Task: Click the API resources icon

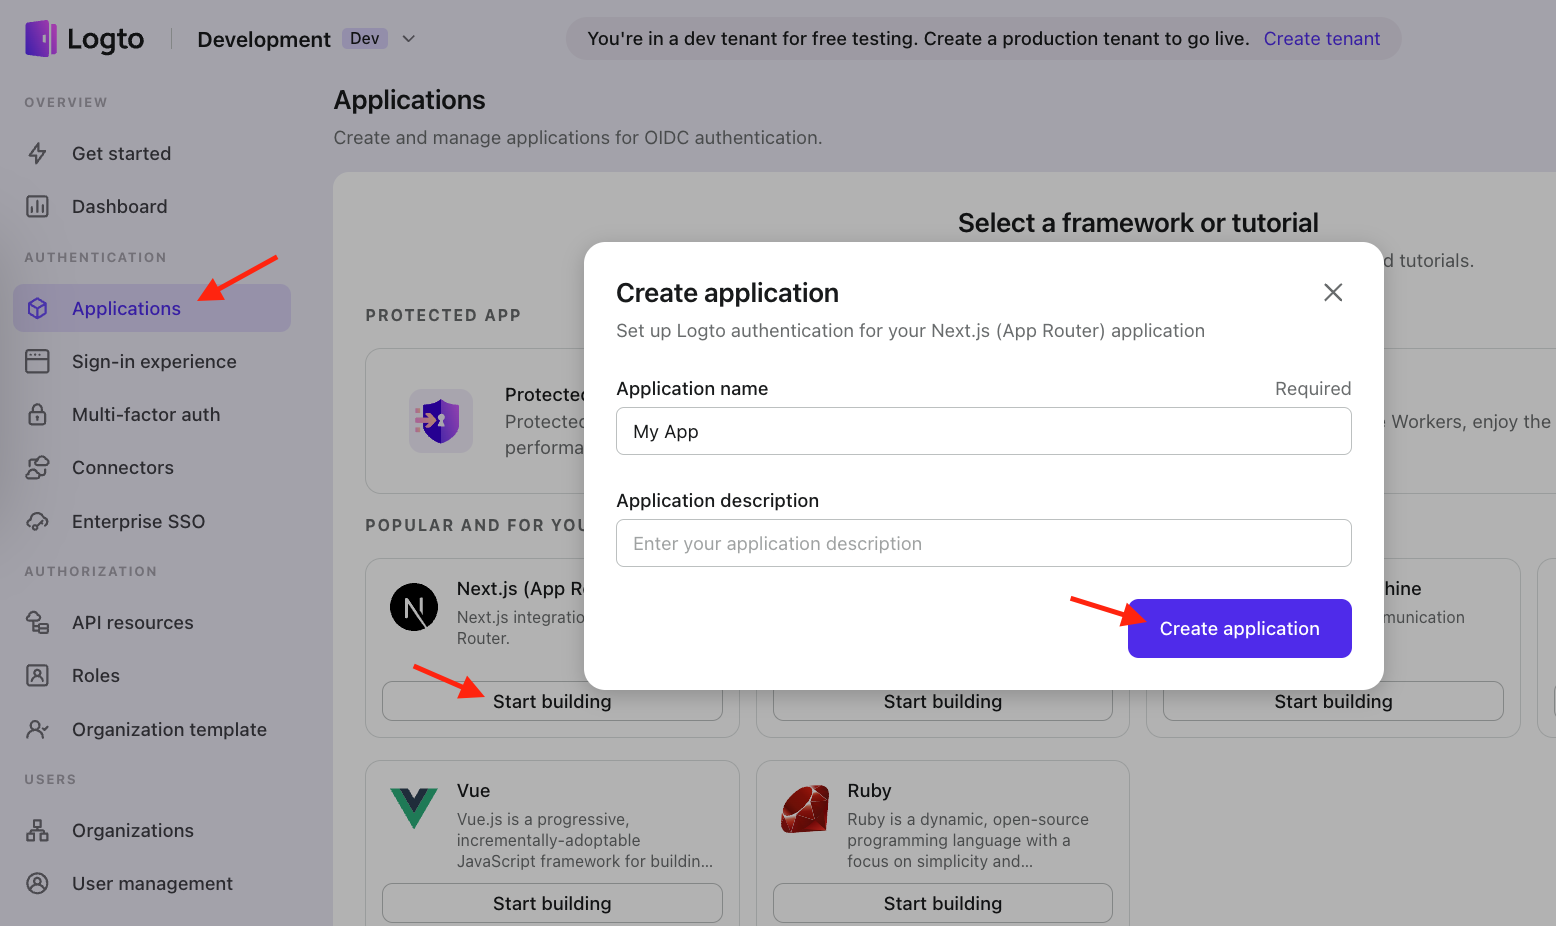Action: pyautogui.click(x=37, y=622)
